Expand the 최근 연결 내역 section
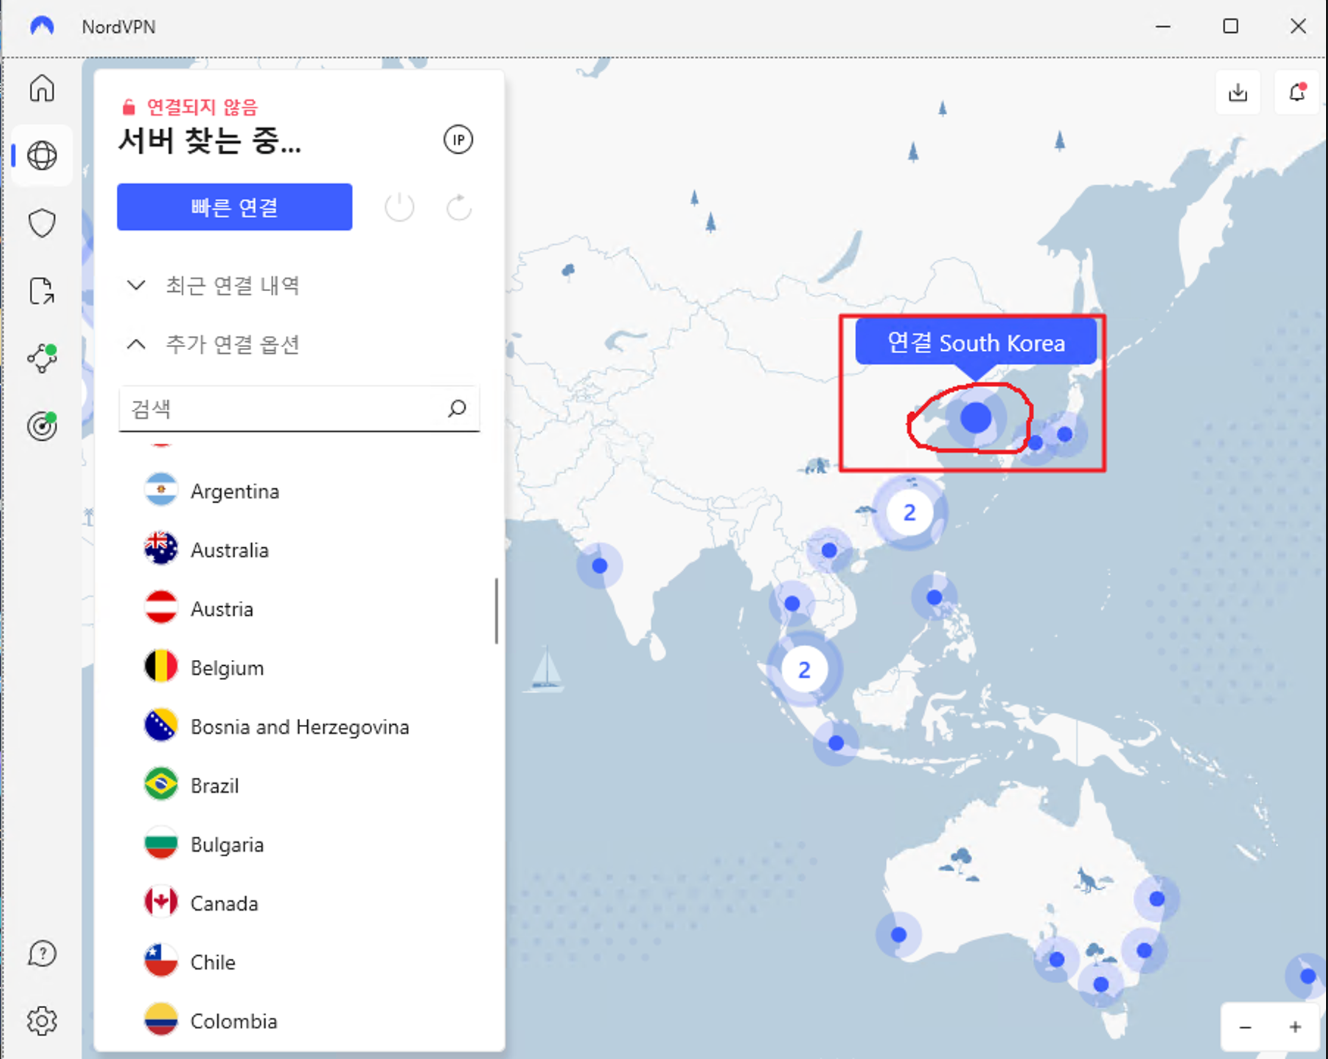 [x=212, y=285]
